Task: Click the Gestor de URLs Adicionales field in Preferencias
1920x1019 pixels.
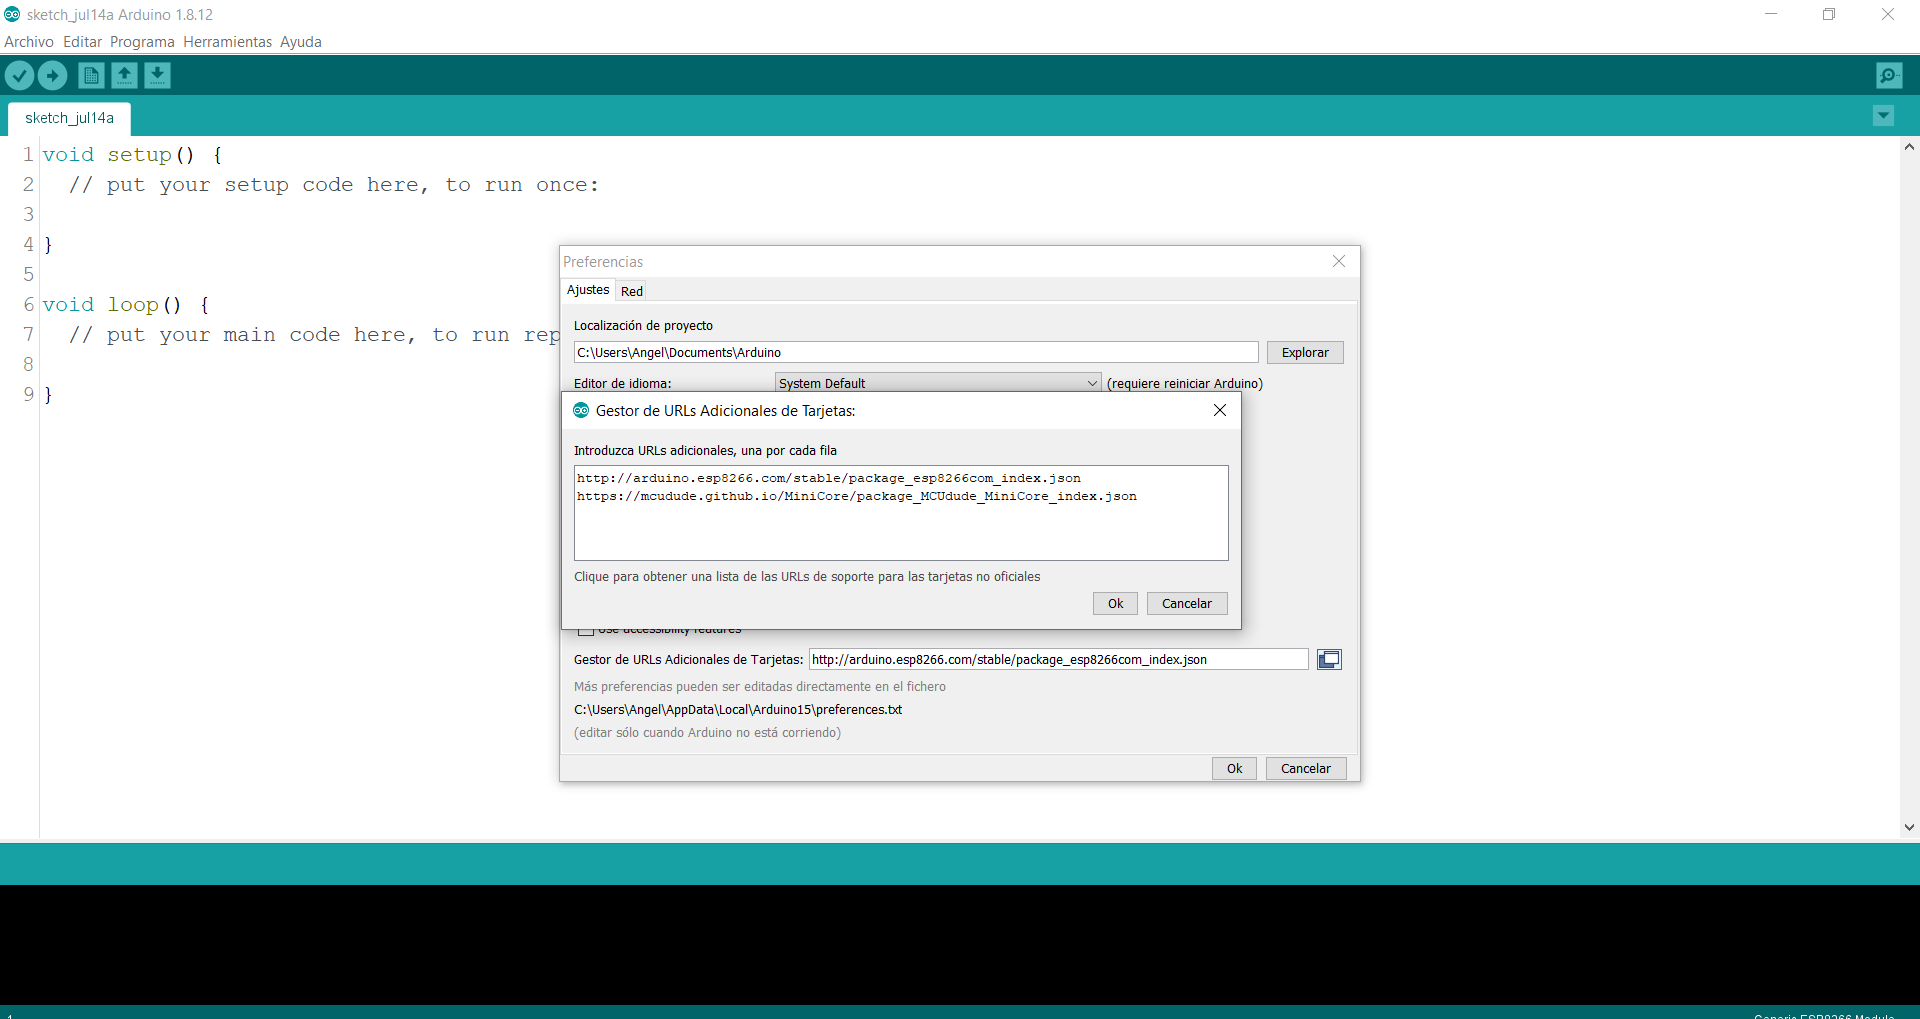Action: (1058, 660)
